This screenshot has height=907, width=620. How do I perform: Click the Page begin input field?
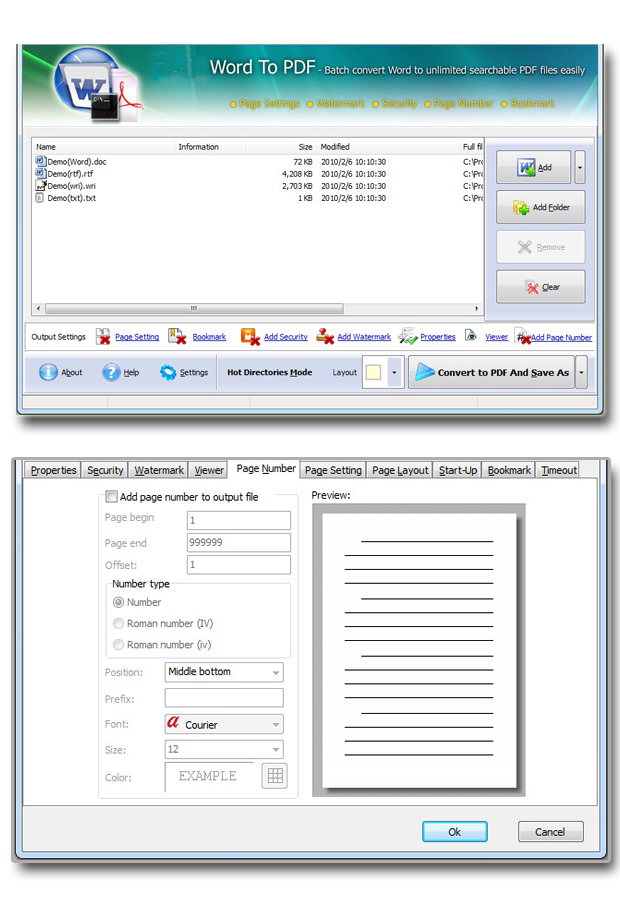(239, 520)
